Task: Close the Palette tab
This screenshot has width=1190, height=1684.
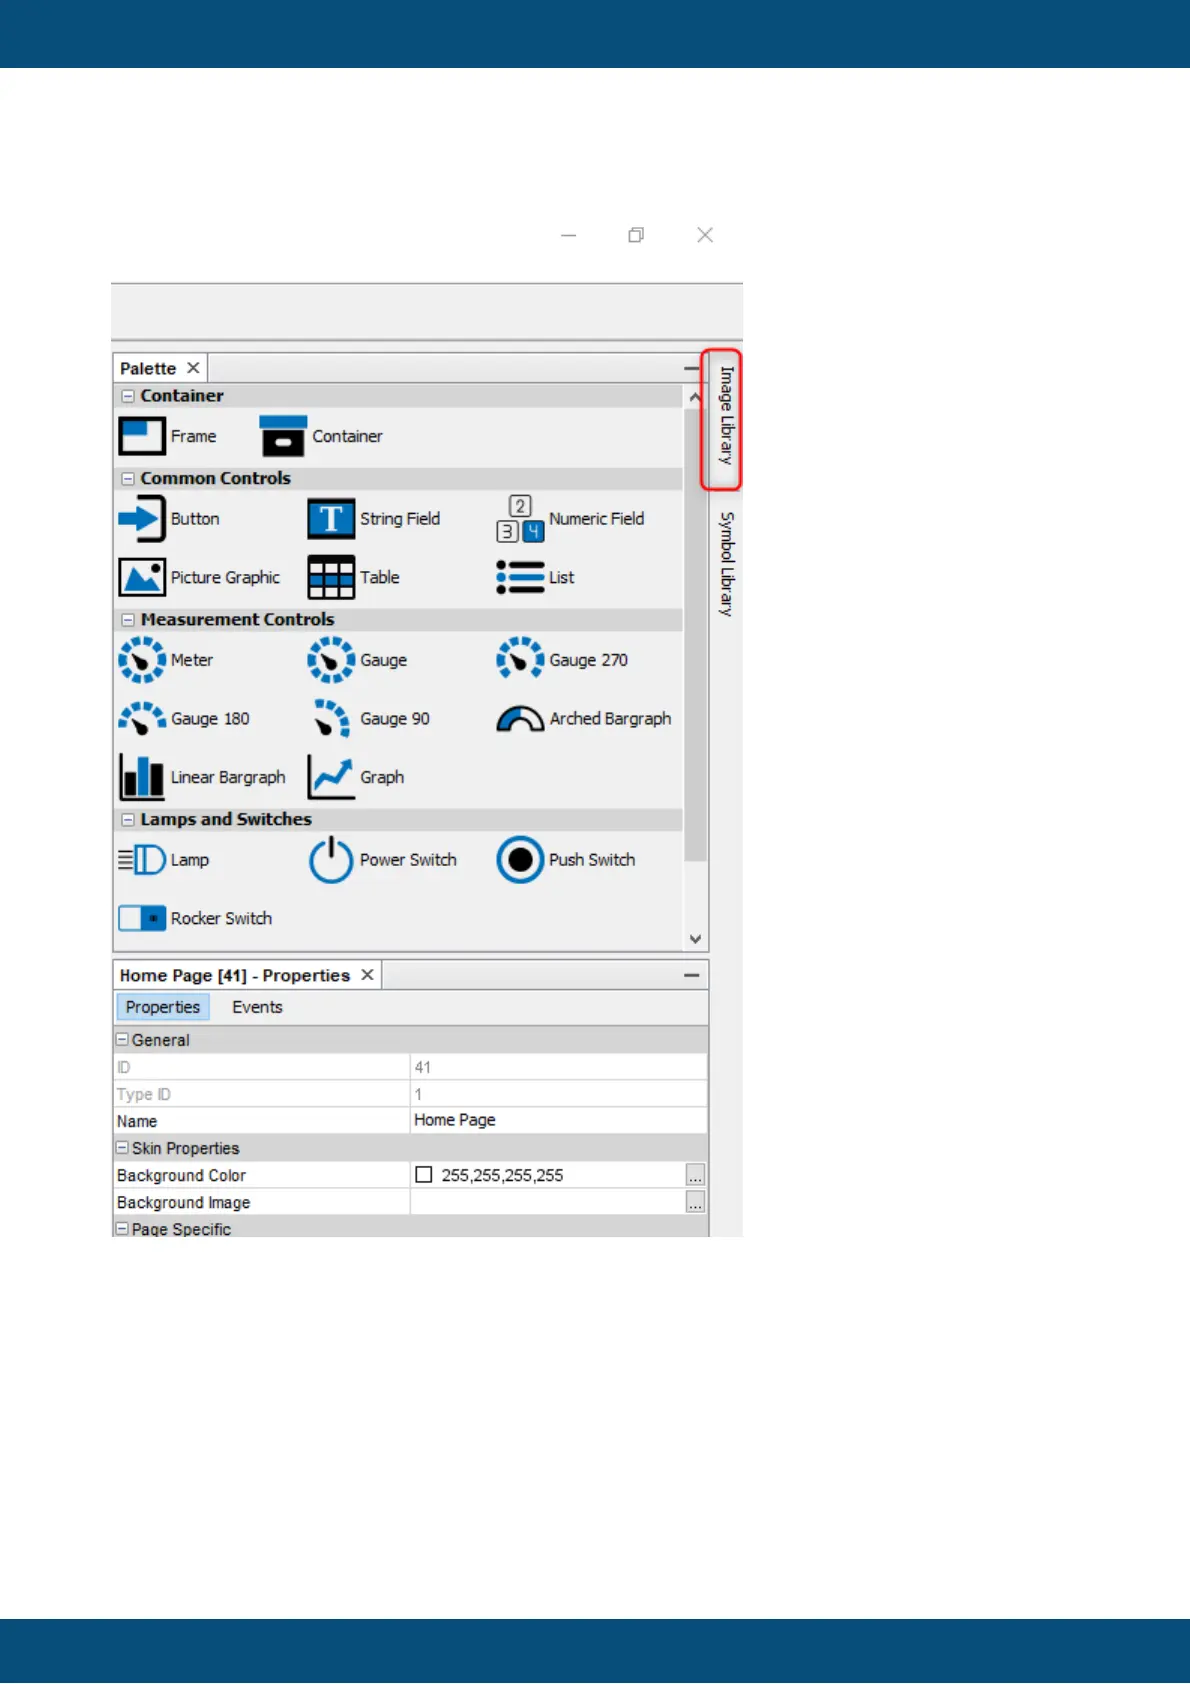Action: point(193,368)
